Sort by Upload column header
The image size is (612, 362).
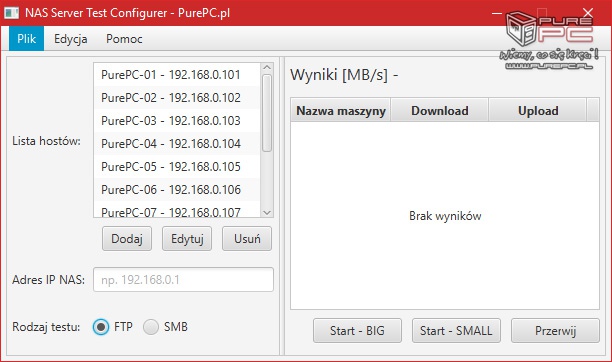[x=538, y=111]
